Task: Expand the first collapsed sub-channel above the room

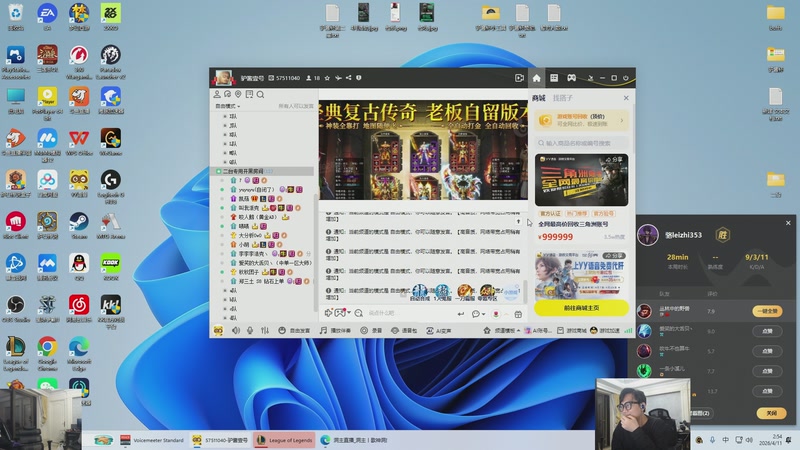Action: (225, 116)
